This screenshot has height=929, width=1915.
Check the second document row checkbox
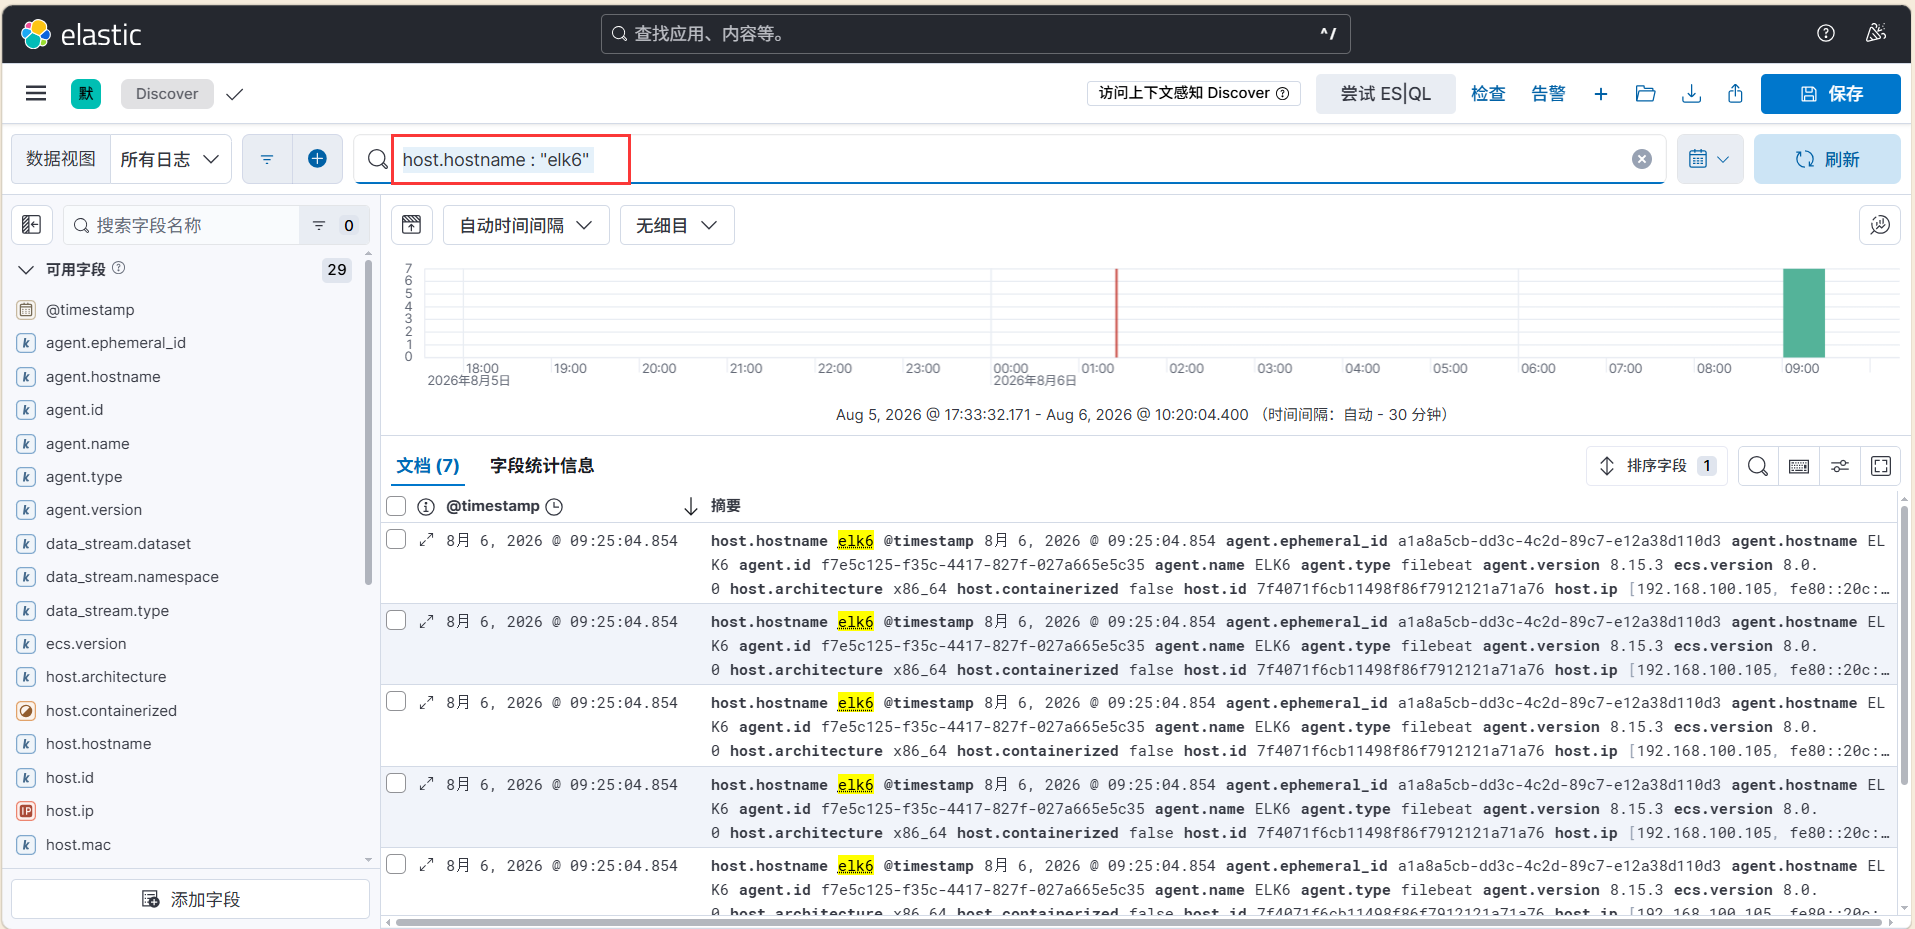coord(396,621)
